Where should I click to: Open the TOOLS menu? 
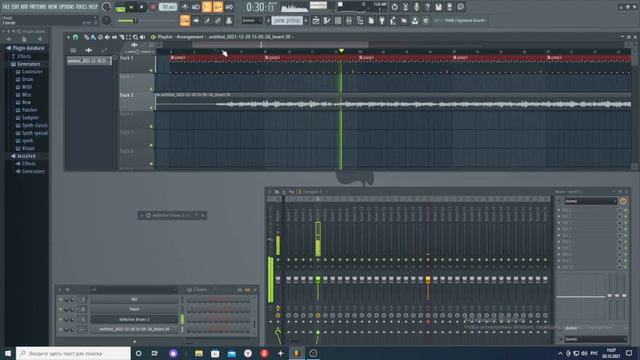point(81,7)
